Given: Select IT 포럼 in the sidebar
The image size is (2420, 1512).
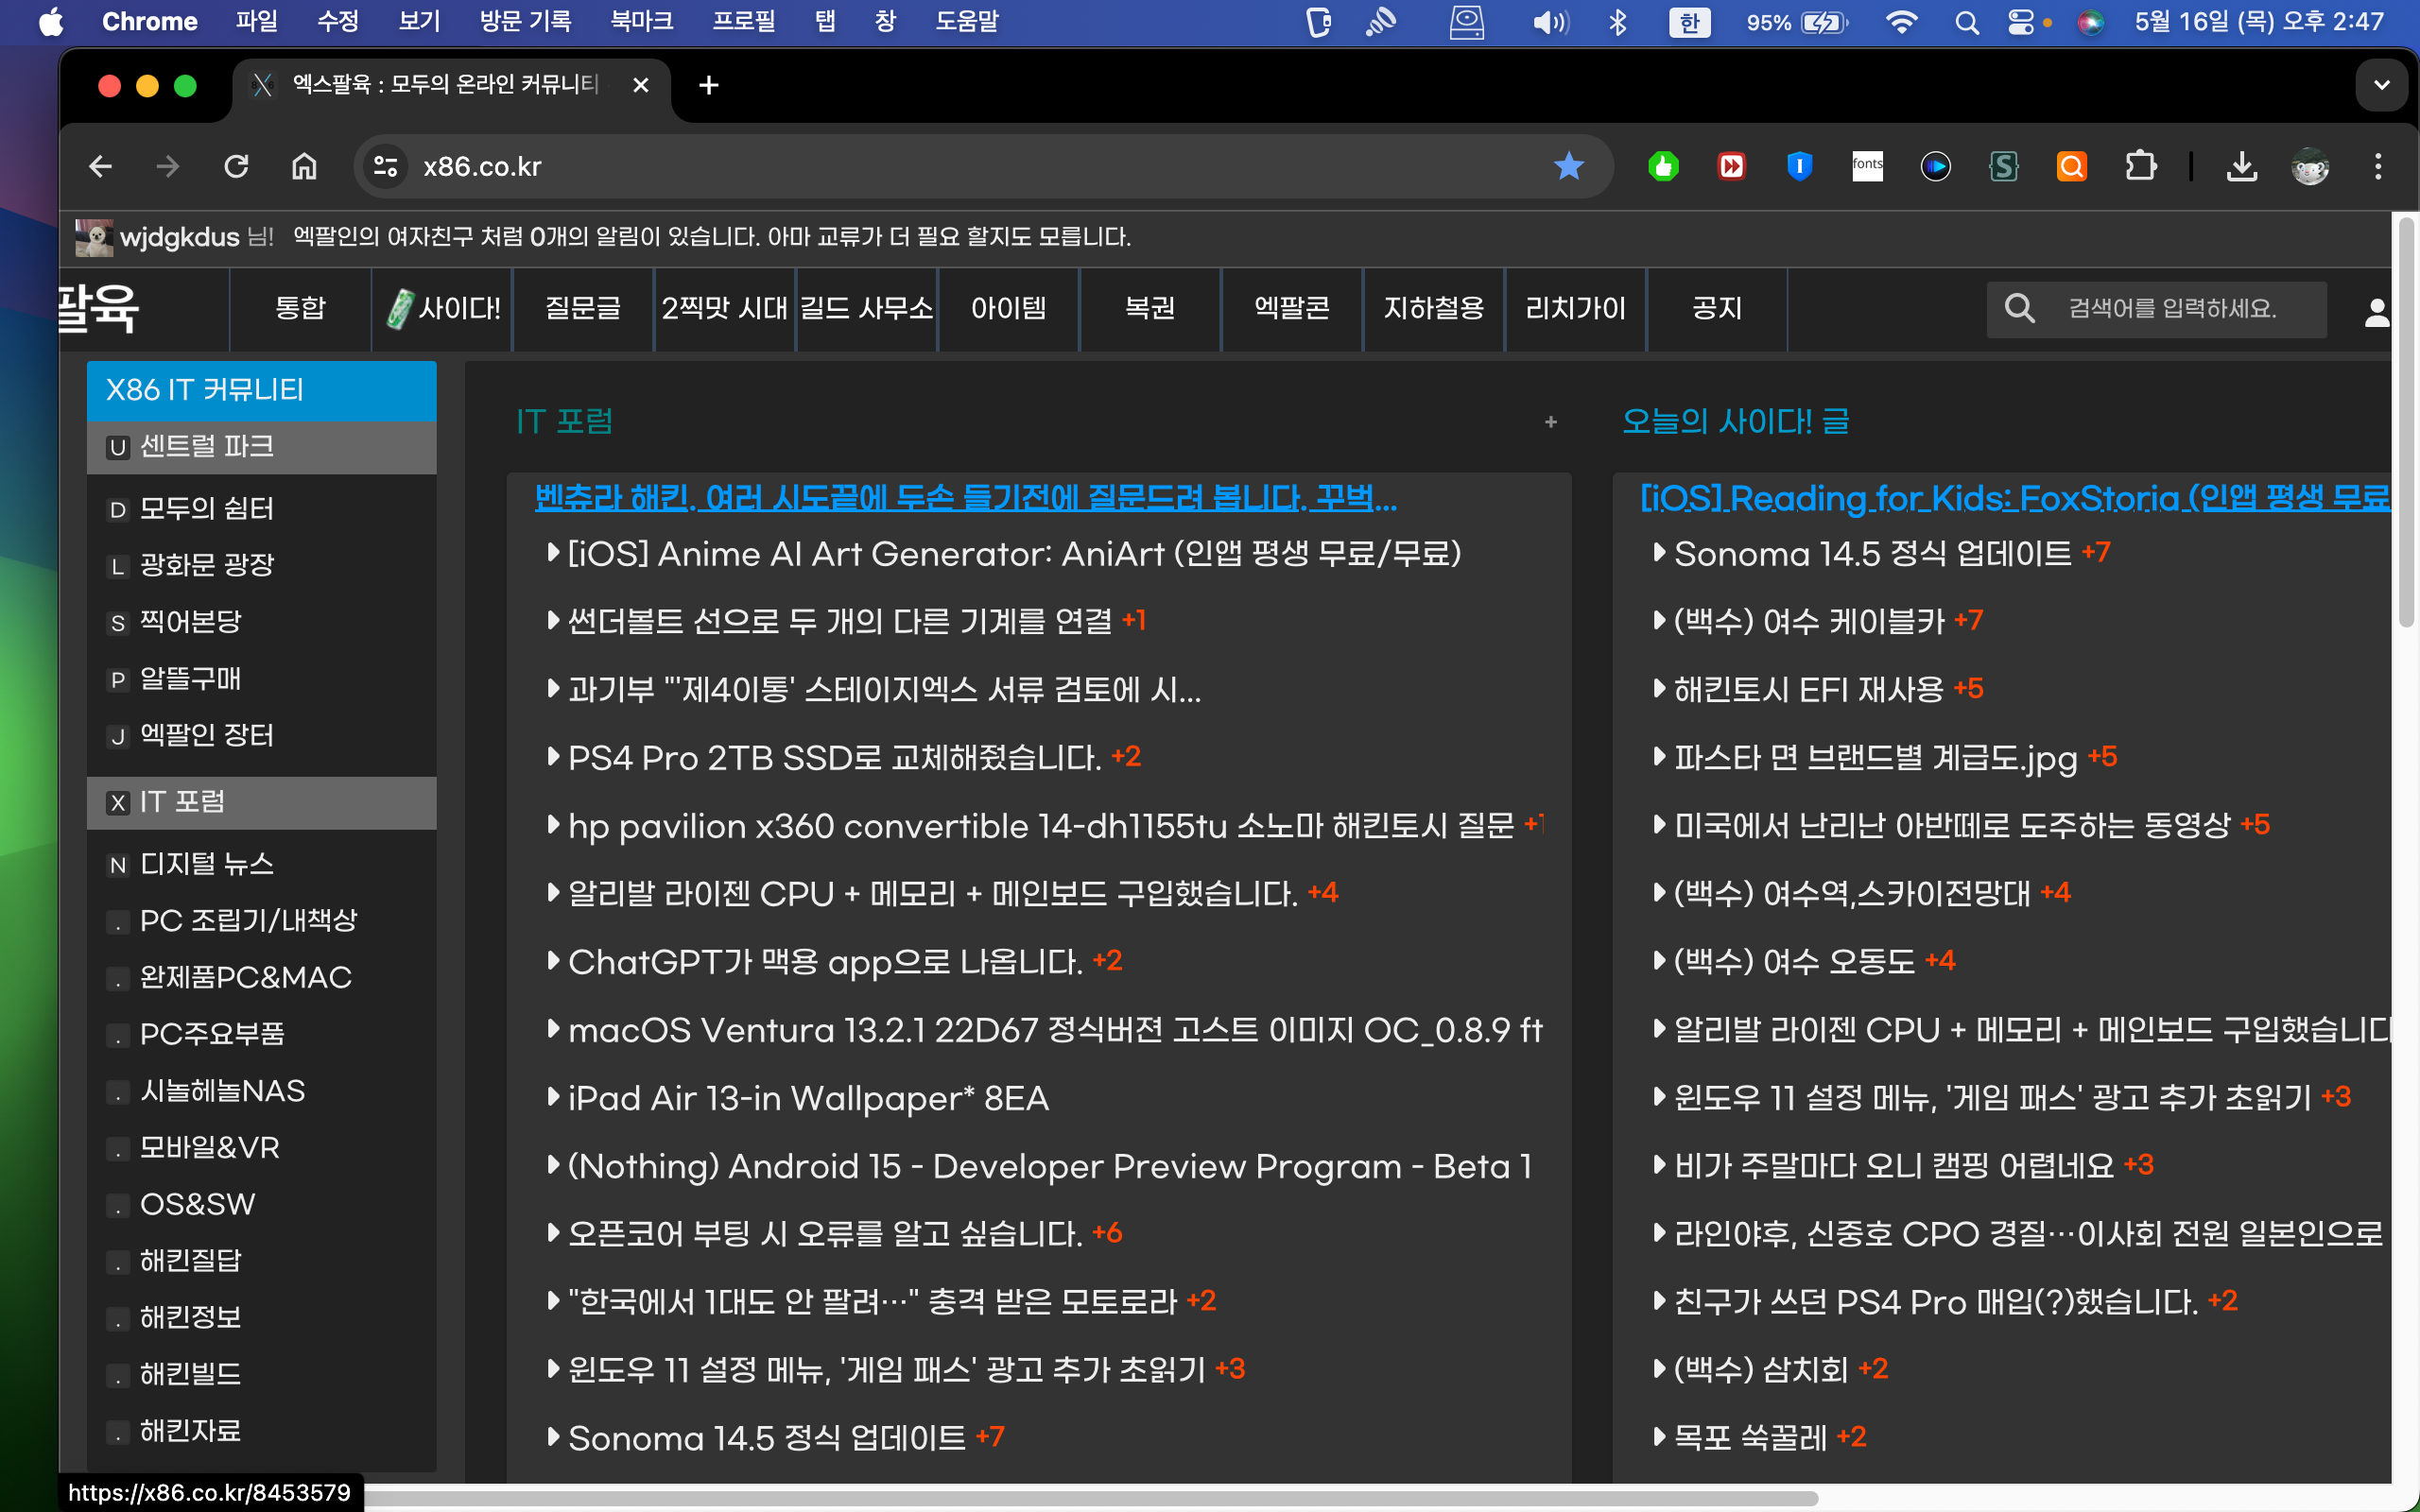Looking at the screenshot, I should 262,802.
